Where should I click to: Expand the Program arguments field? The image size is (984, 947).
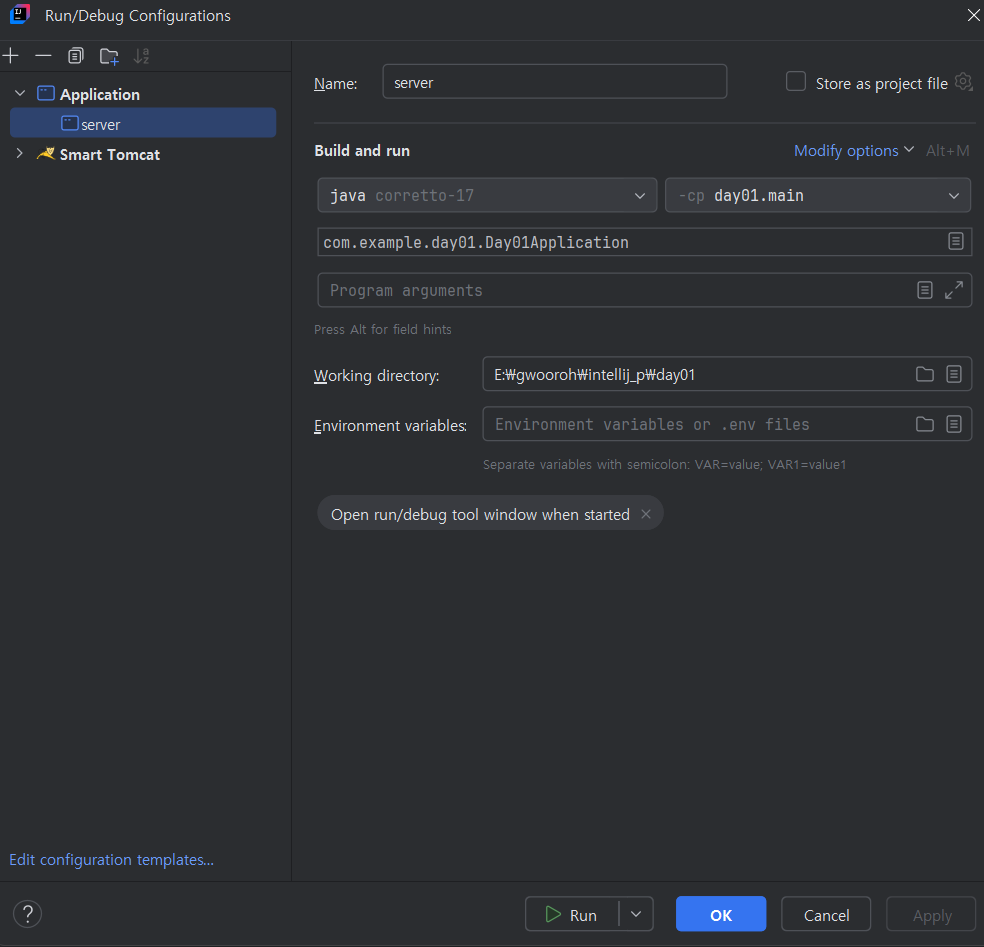click(x=954, y=290)
